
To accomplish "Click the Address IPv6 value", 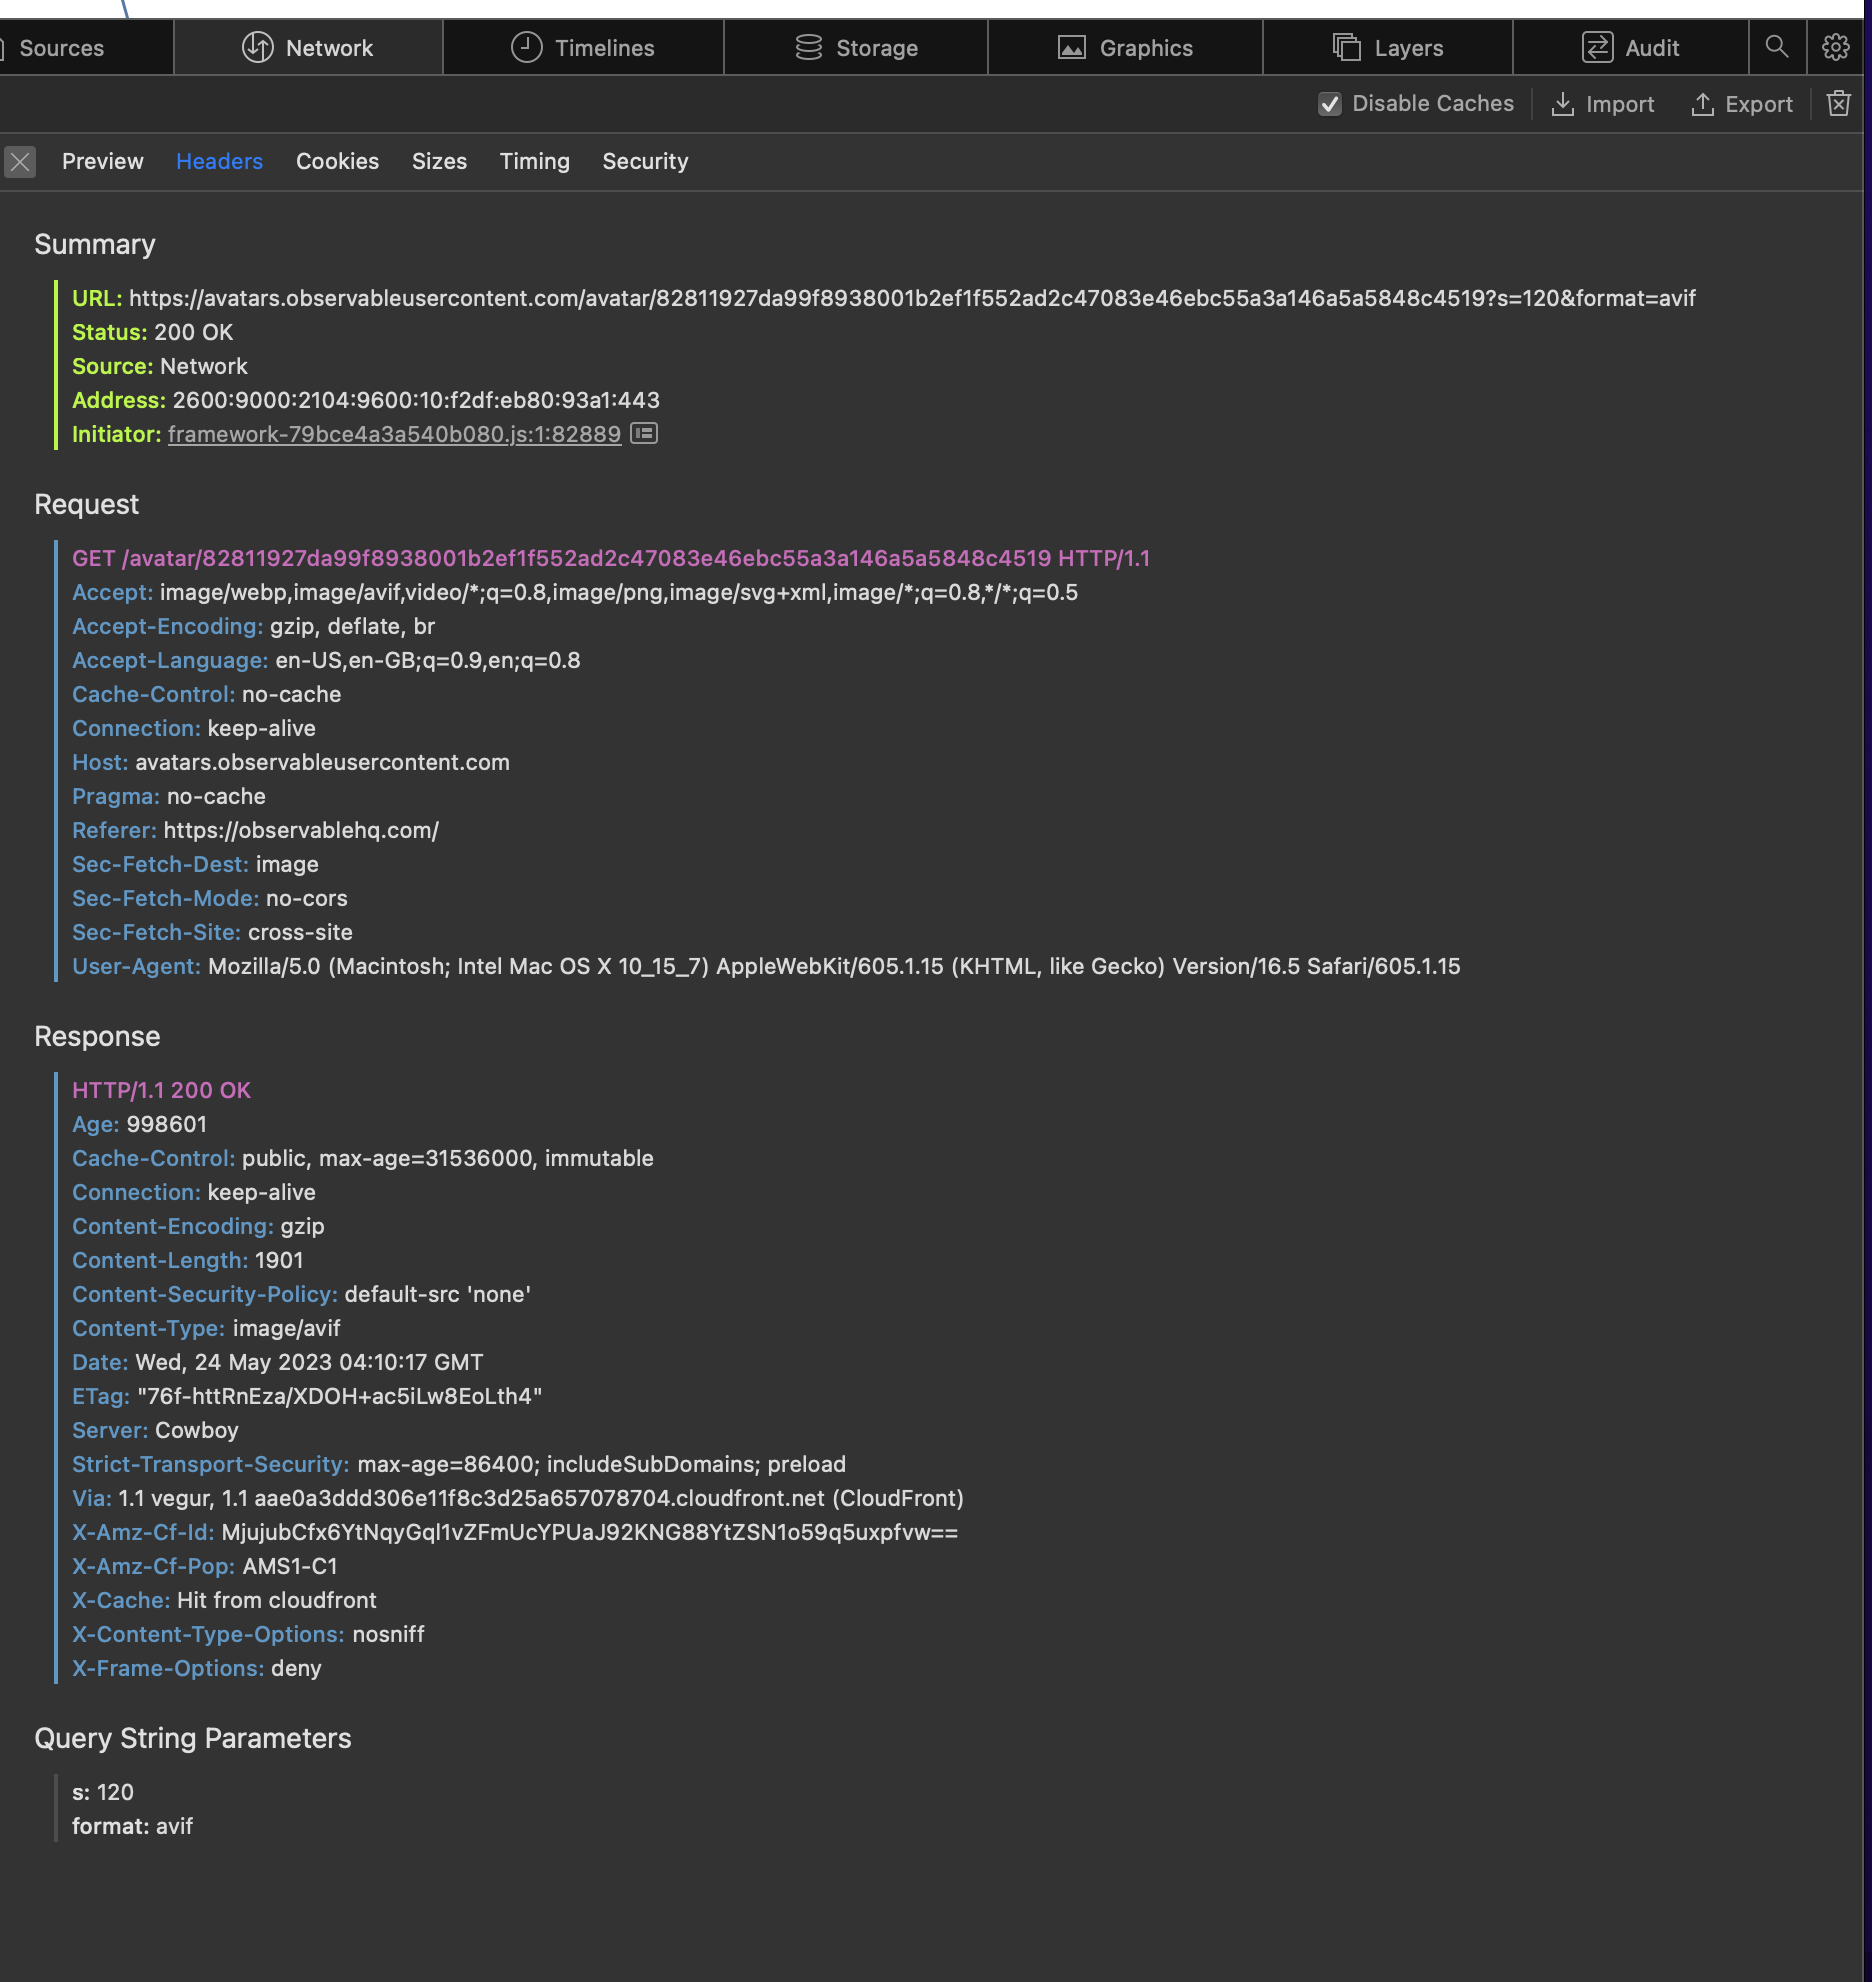I will pyautogui.click(x=416, y=400).
